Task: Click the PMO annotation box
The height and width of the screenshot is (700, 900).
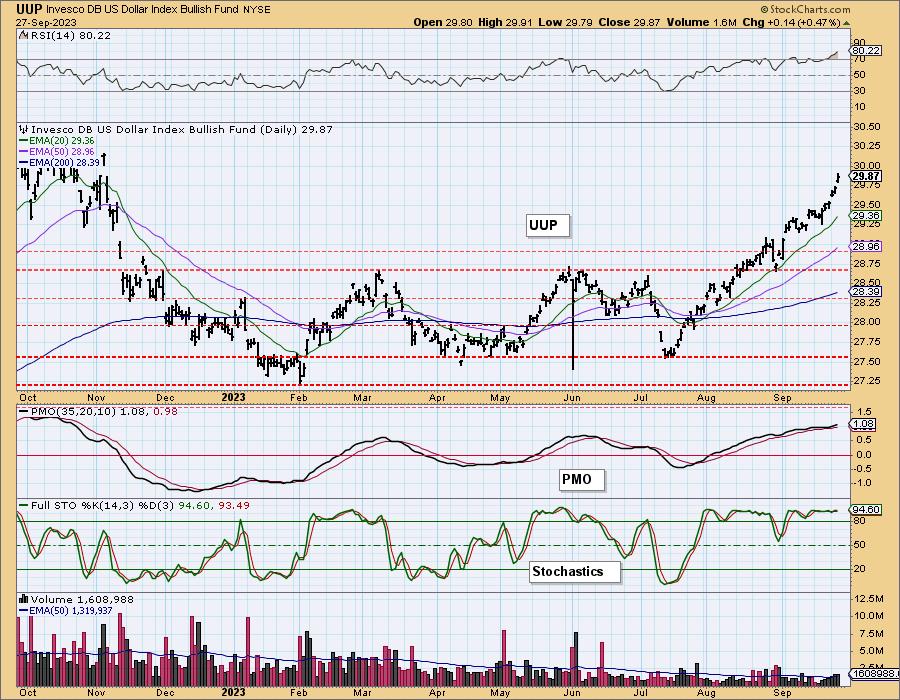Action: click(x=582, y=479)
